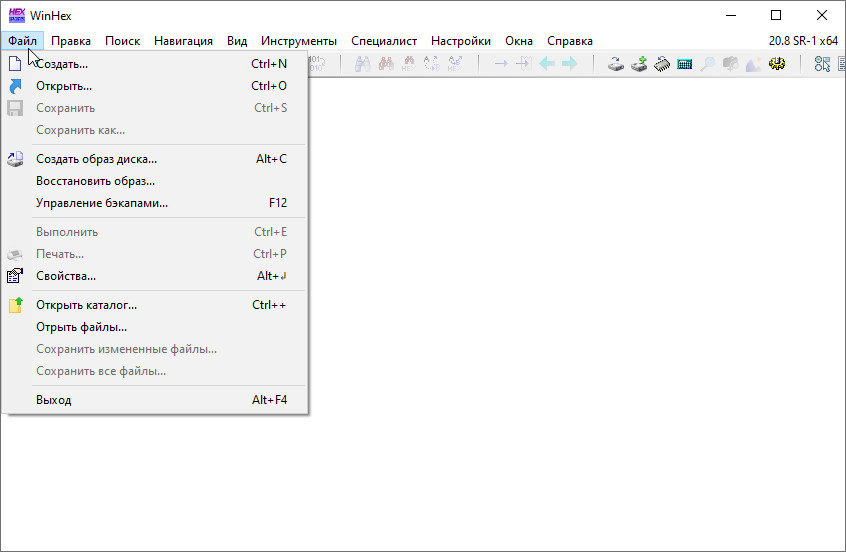Click the grayed Сохранить измененные файлы... entry

(155, 349)
